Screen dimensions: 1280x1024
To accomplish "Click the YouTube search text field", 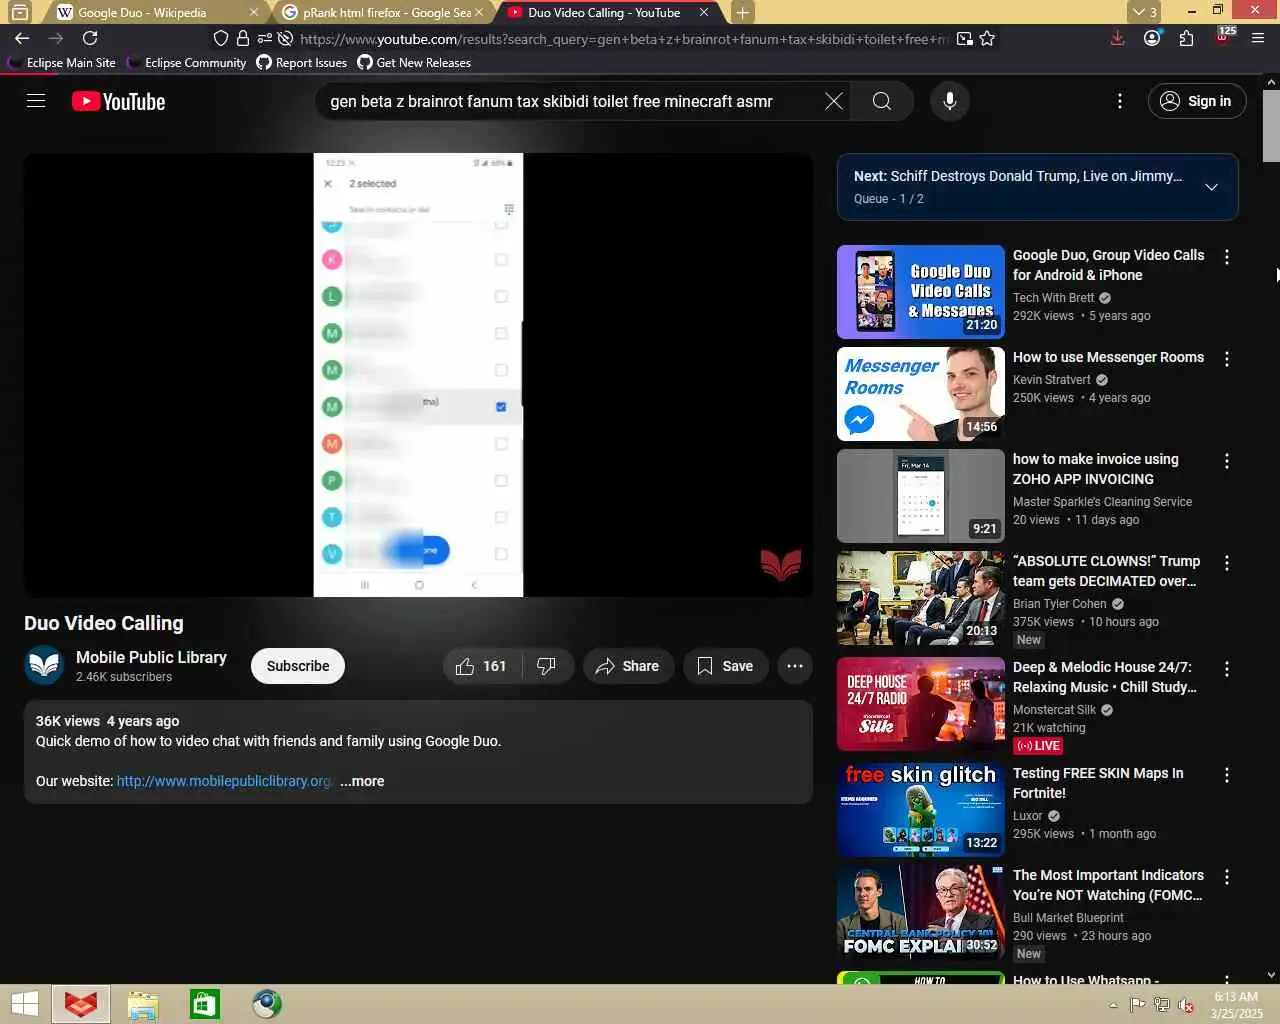I will pyautogui.click(x=570, y=101).
